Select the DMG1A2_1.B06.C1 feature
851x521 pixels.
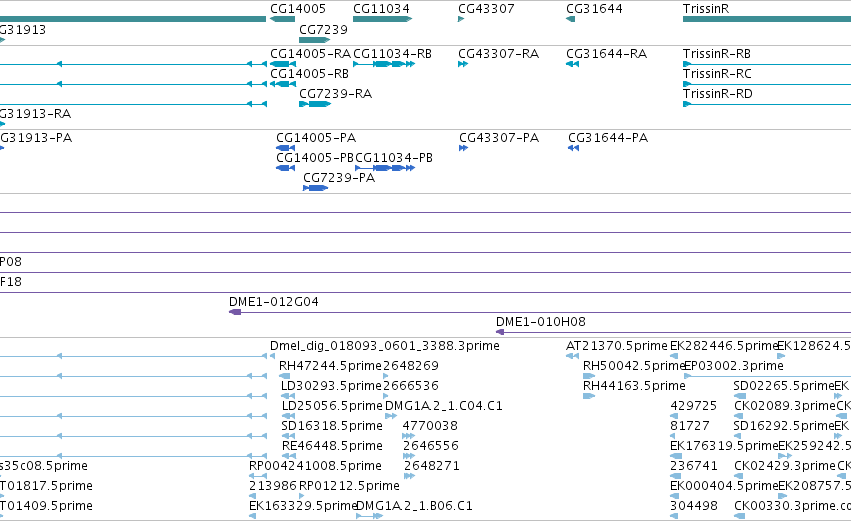pyautogui.click(x=370, y=516)
